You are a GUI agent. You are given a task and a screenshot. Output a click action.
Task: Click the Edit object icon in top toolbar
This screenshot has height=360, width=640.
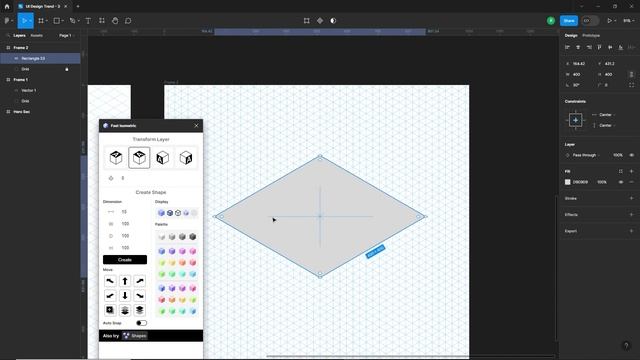click(307, 21)
